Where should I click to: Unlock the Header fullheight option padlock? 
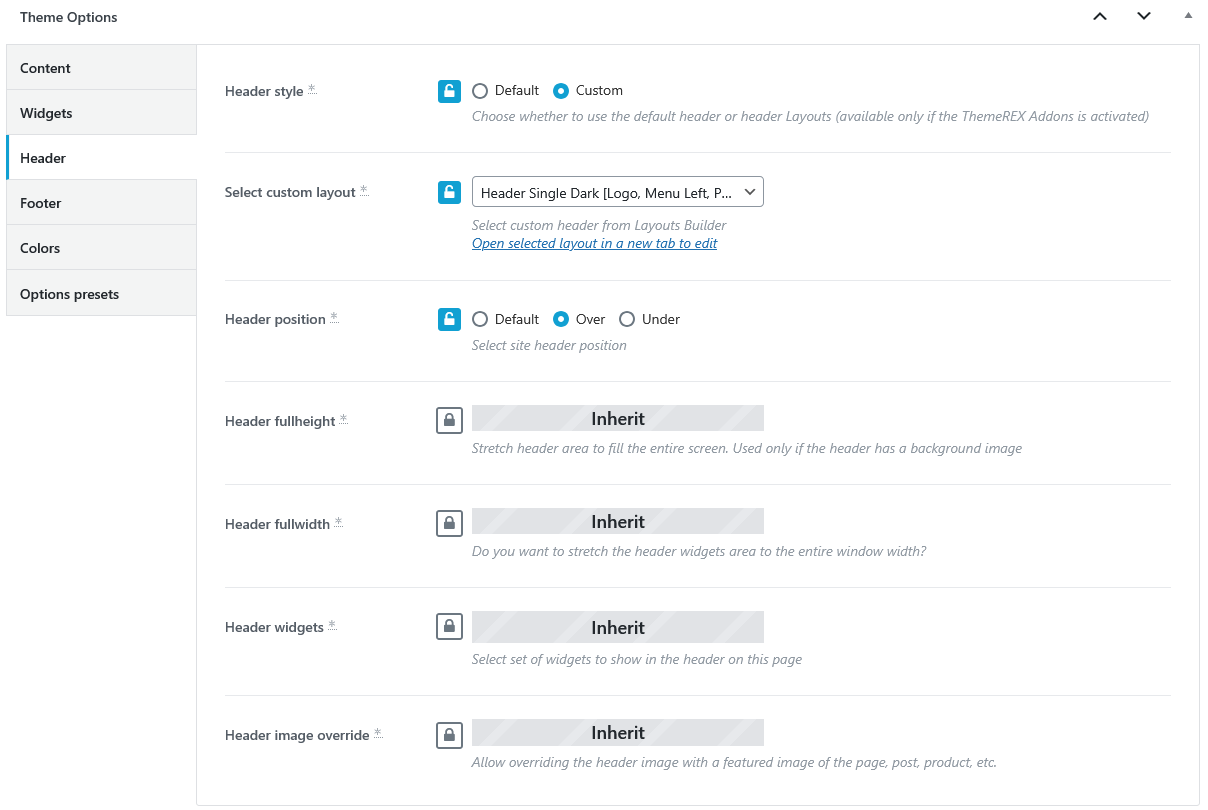pos(449,420)
